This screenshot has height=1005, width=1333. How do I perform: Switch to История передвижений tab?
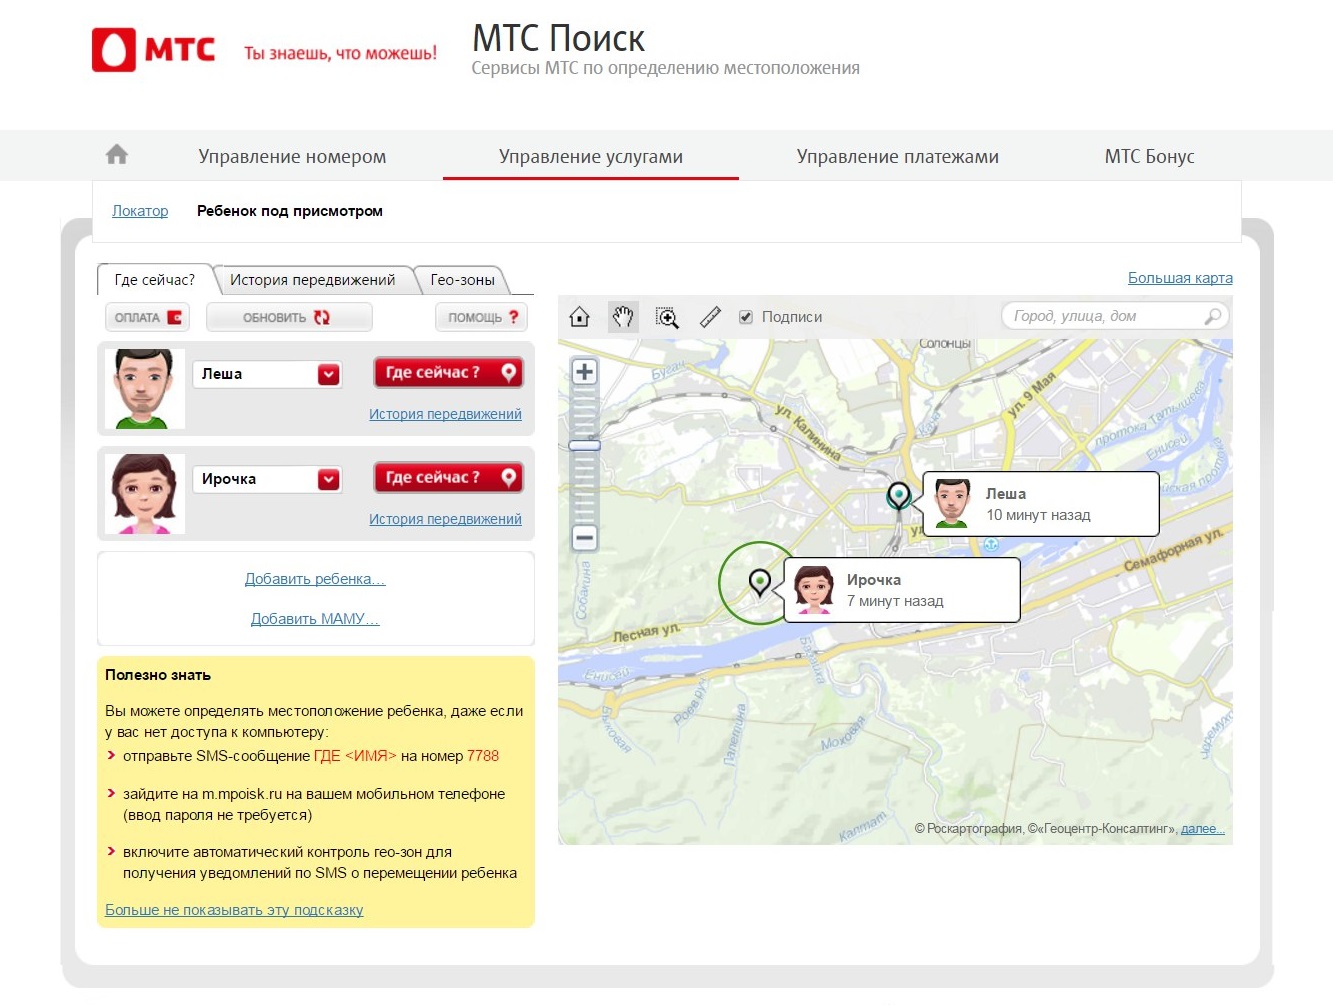[313, 280]
